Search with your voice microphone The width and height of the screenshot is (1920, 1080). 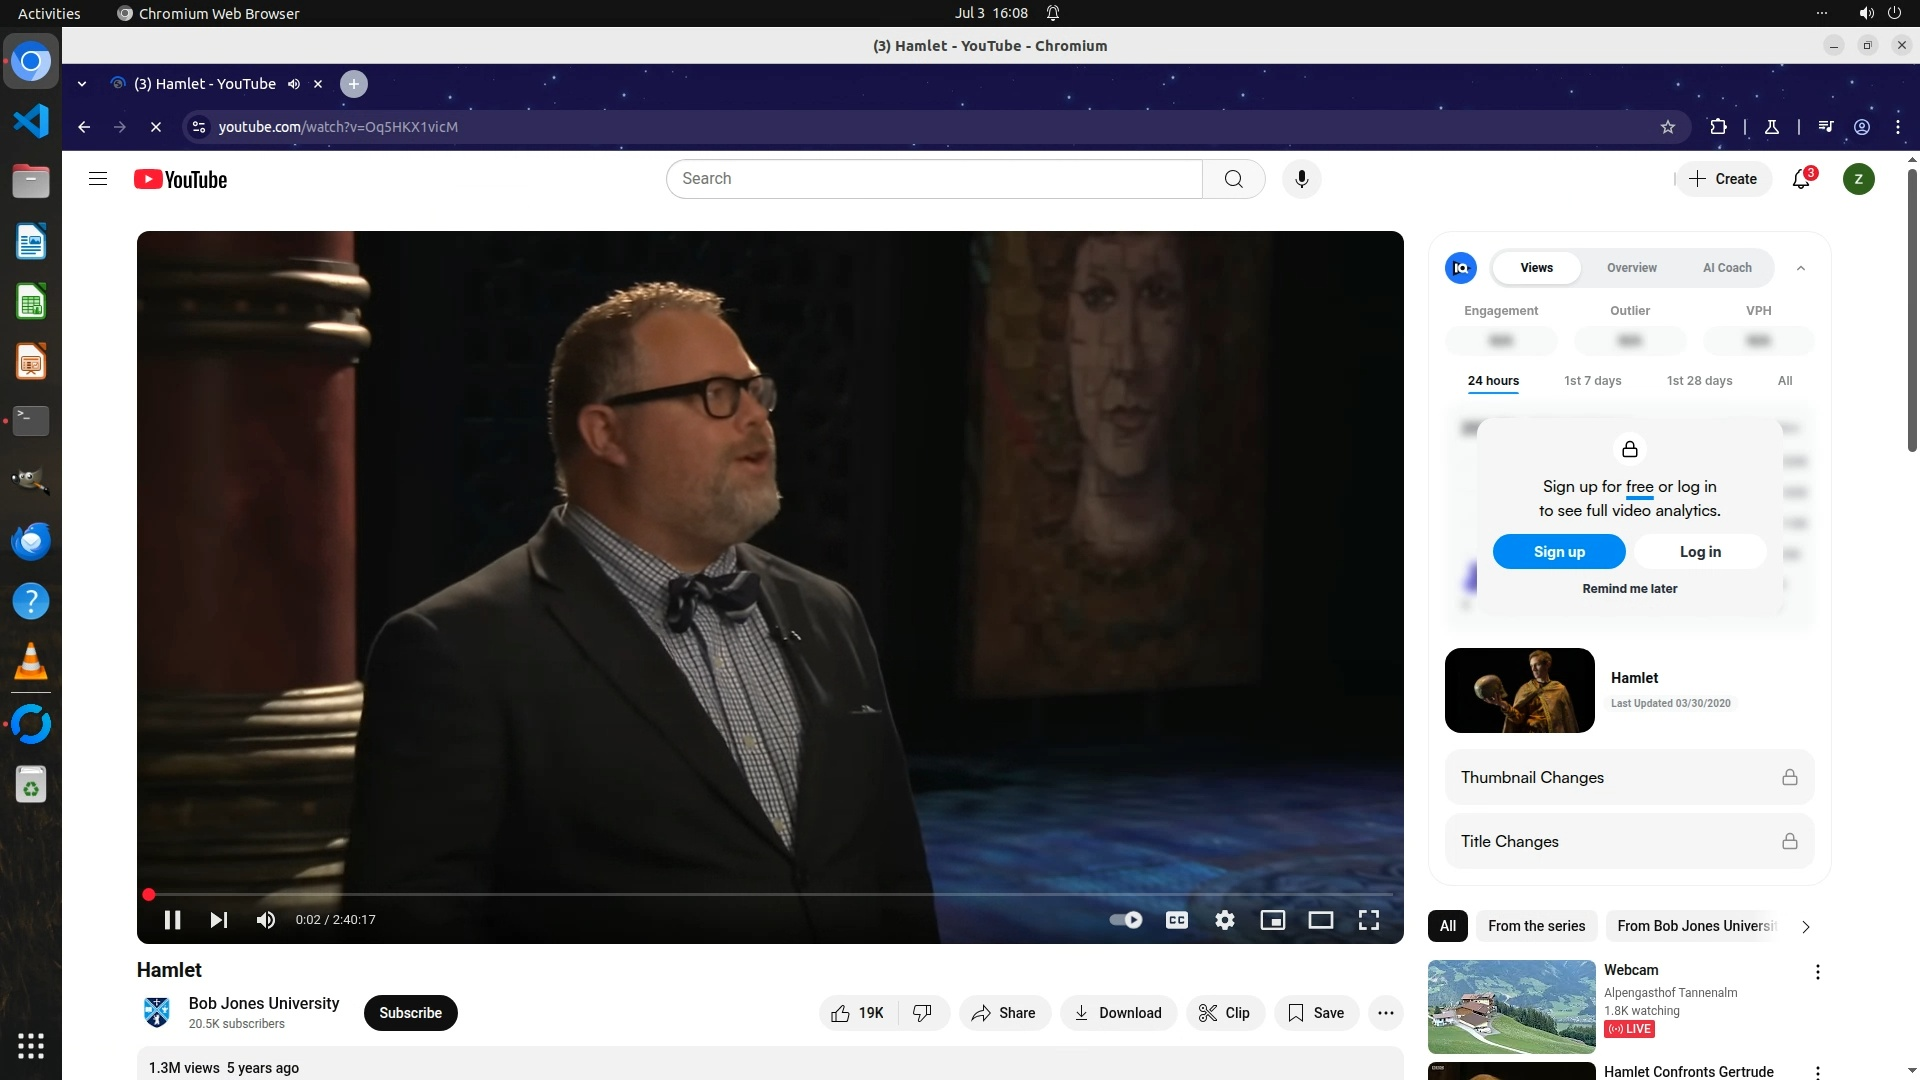[x=1301, y=179]
